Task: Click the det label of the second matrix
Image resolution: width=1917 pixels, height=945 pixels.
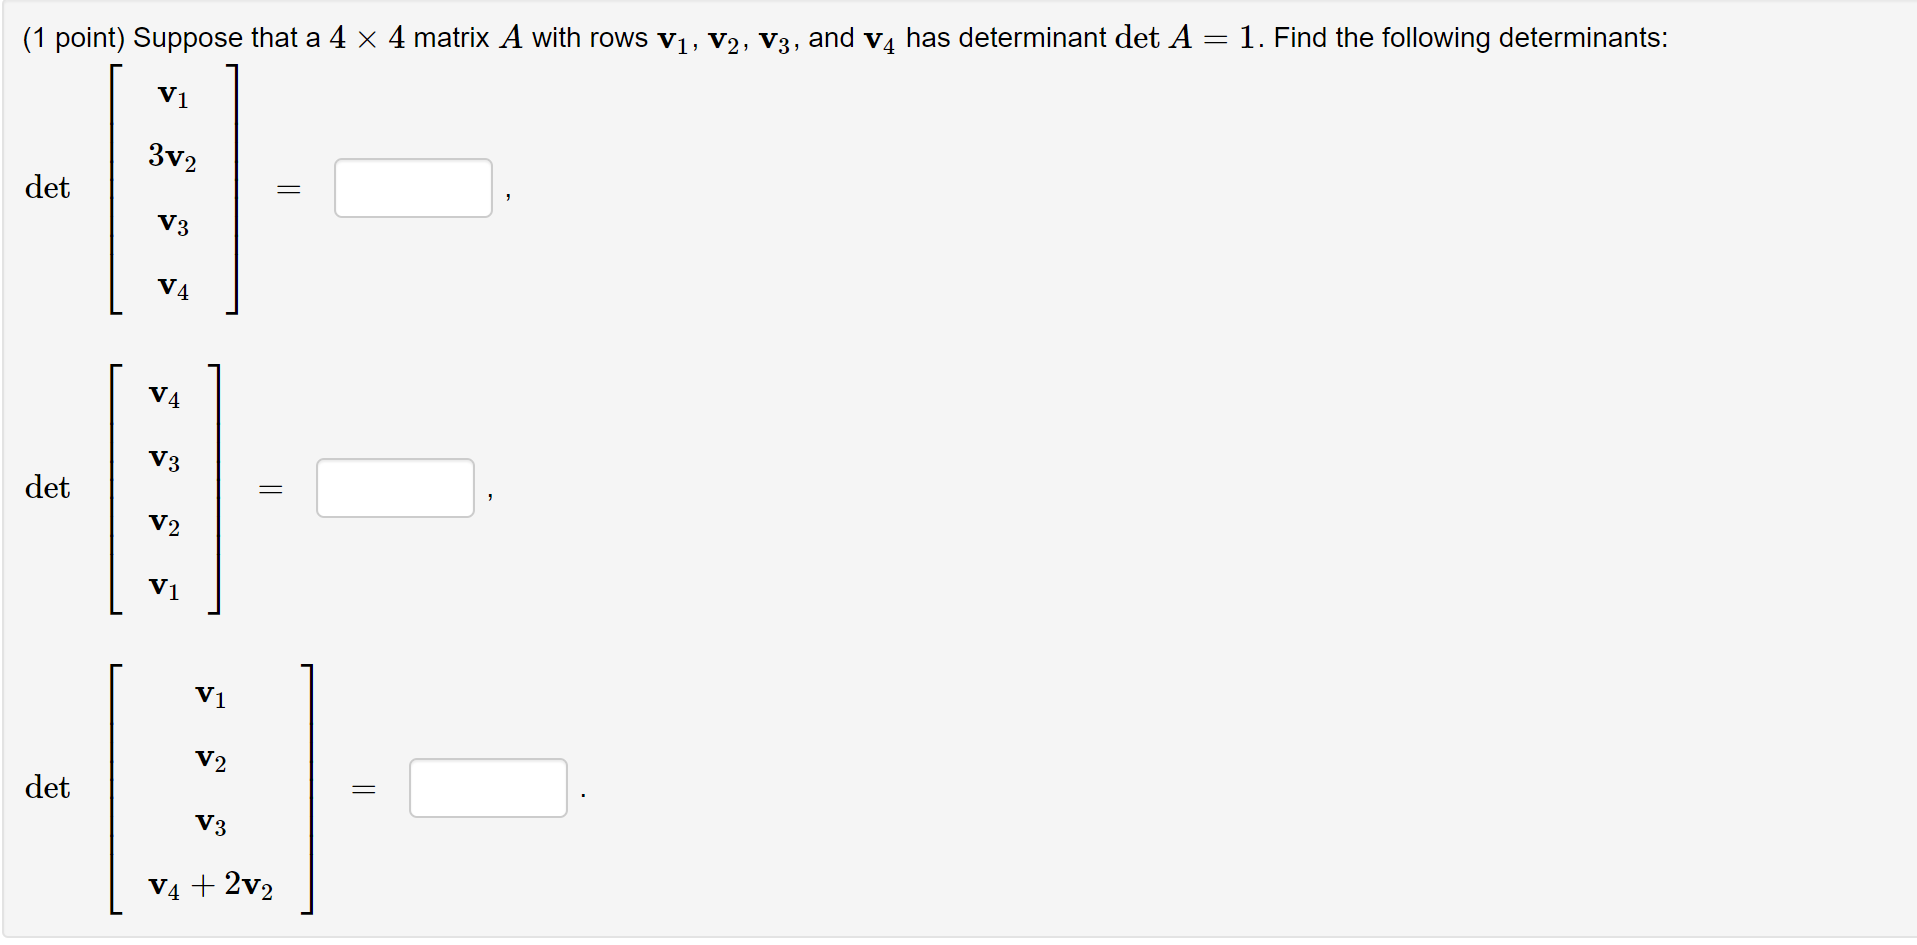Action: click(x=47, y=488)
